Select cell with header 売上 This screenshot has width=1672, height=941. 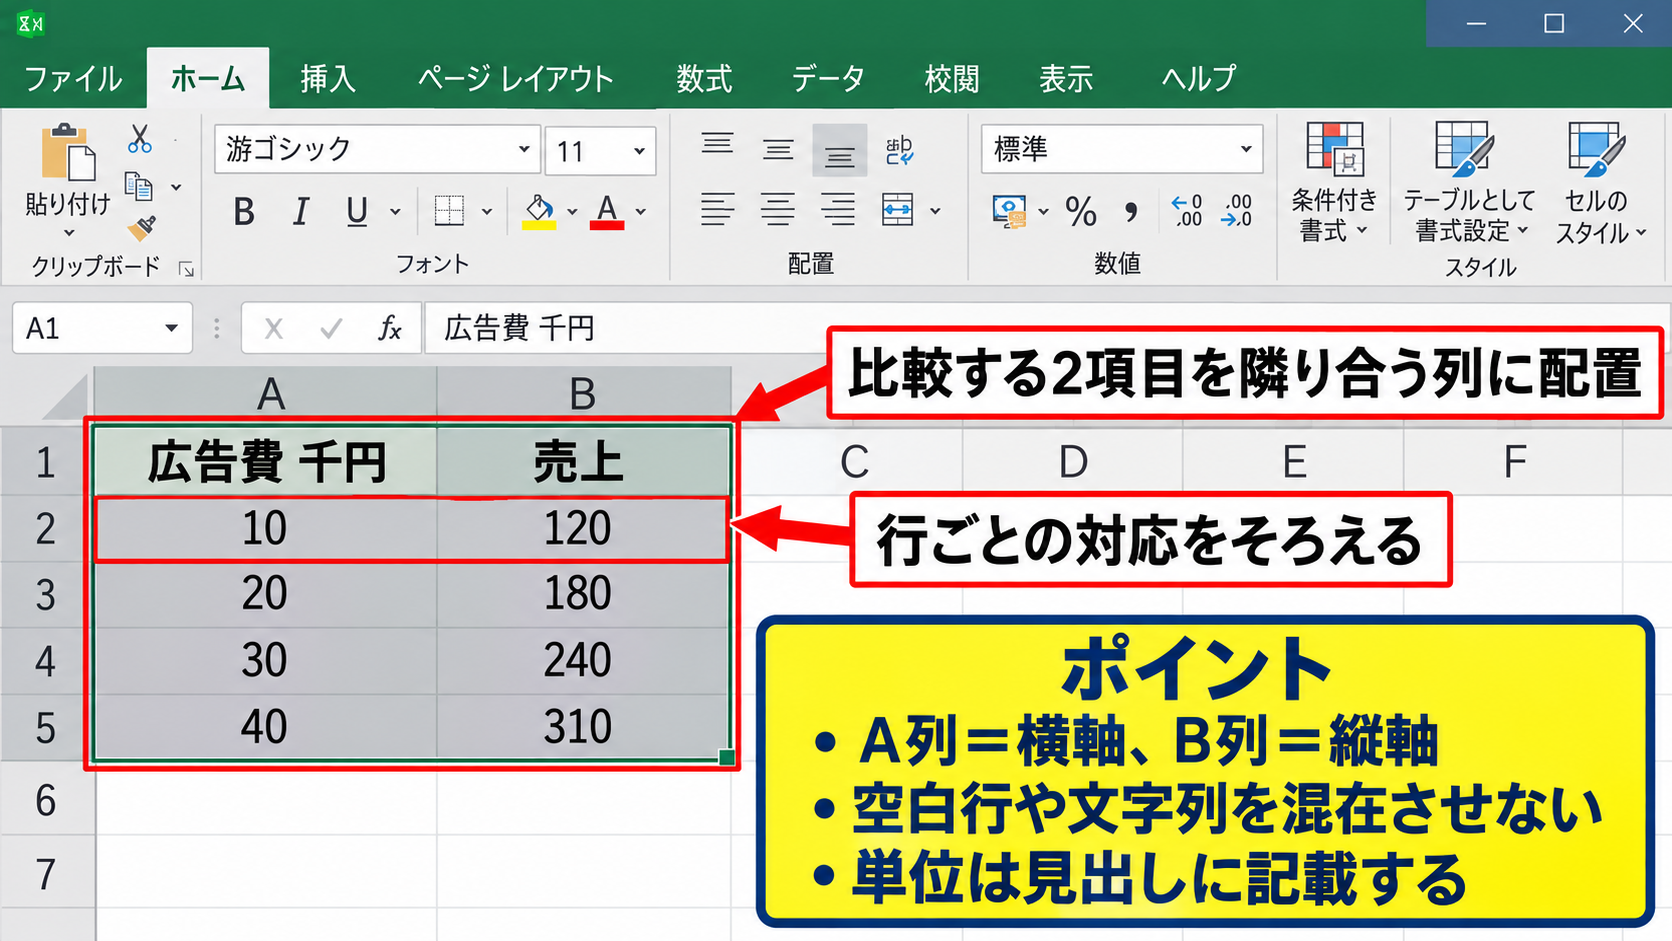[582, 462]
